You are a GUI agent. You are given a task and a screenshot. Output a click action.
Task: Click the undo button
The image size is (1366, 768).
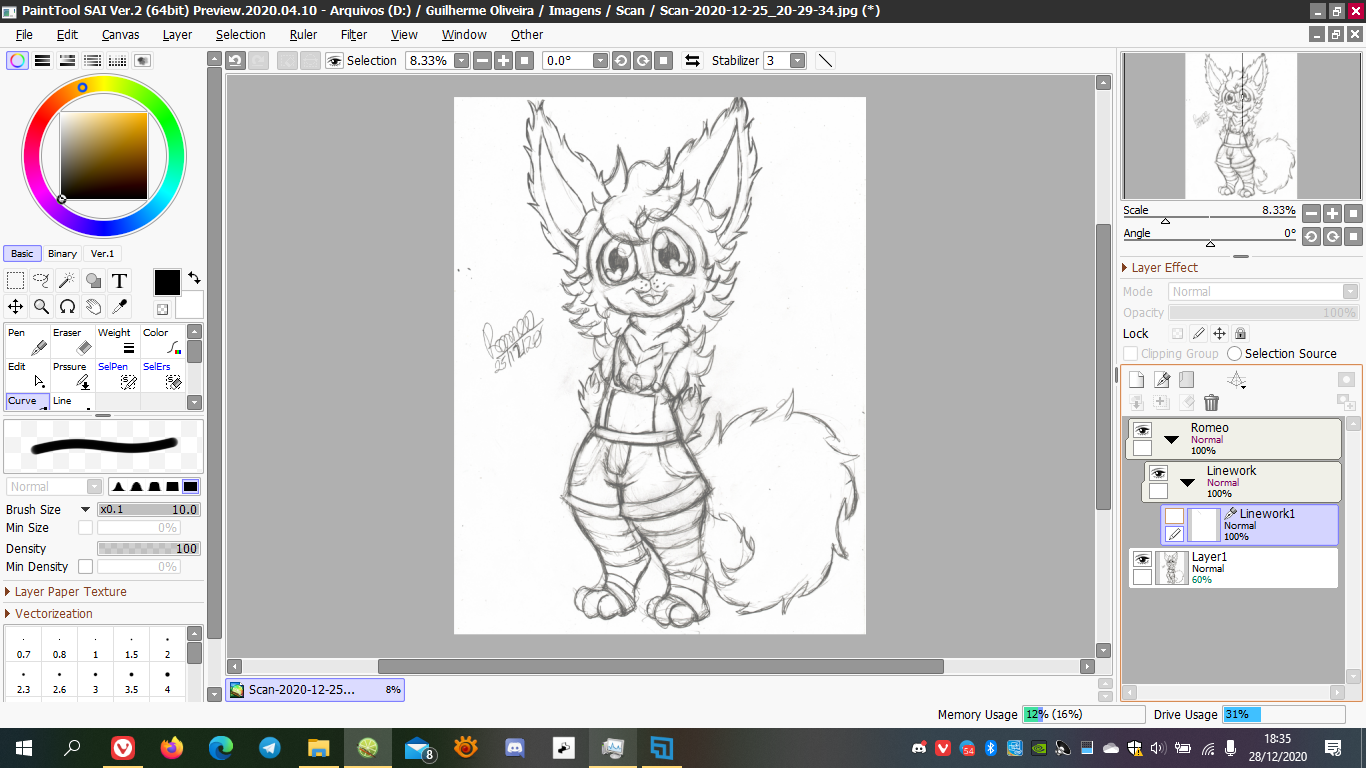point(235,61)
